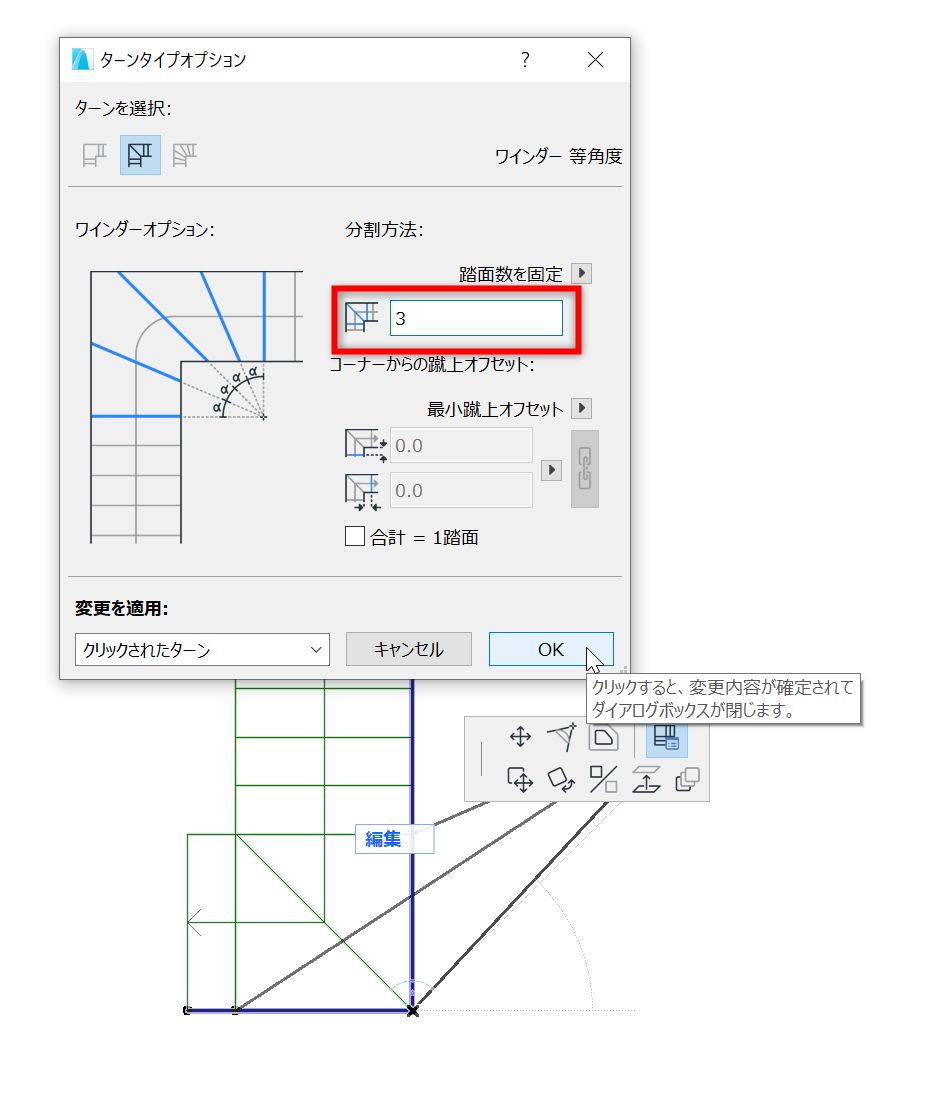Screen dimensions: 940x1104
Task: Click the lower riser offset icon
Action: 363,491
